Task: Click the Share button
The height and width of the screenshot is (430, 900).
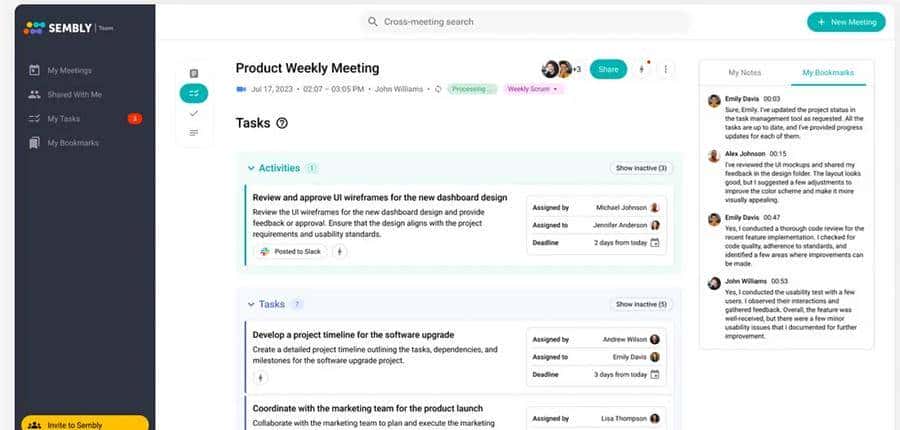Action: pyautogui.click(x=608, y=69)
